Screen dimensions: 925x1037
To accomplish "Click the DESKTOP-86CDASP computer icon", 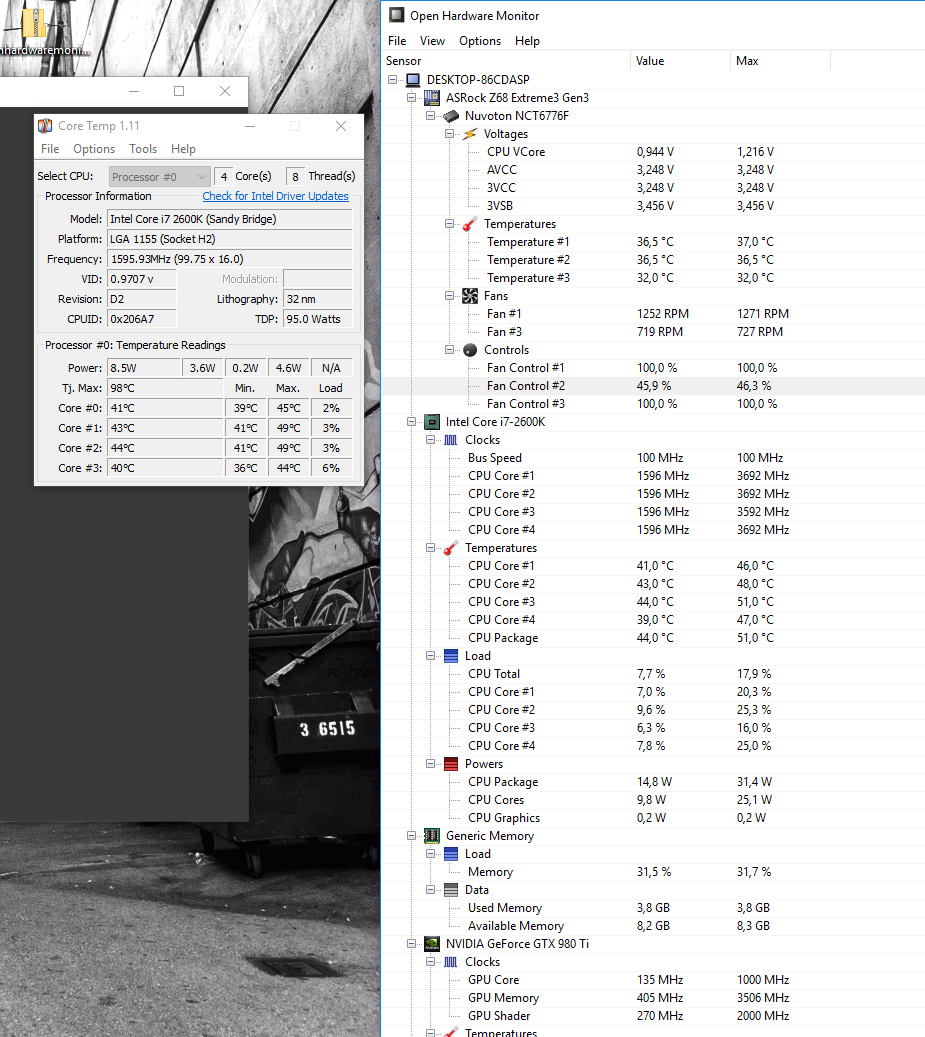I will [x=413, y=80].
